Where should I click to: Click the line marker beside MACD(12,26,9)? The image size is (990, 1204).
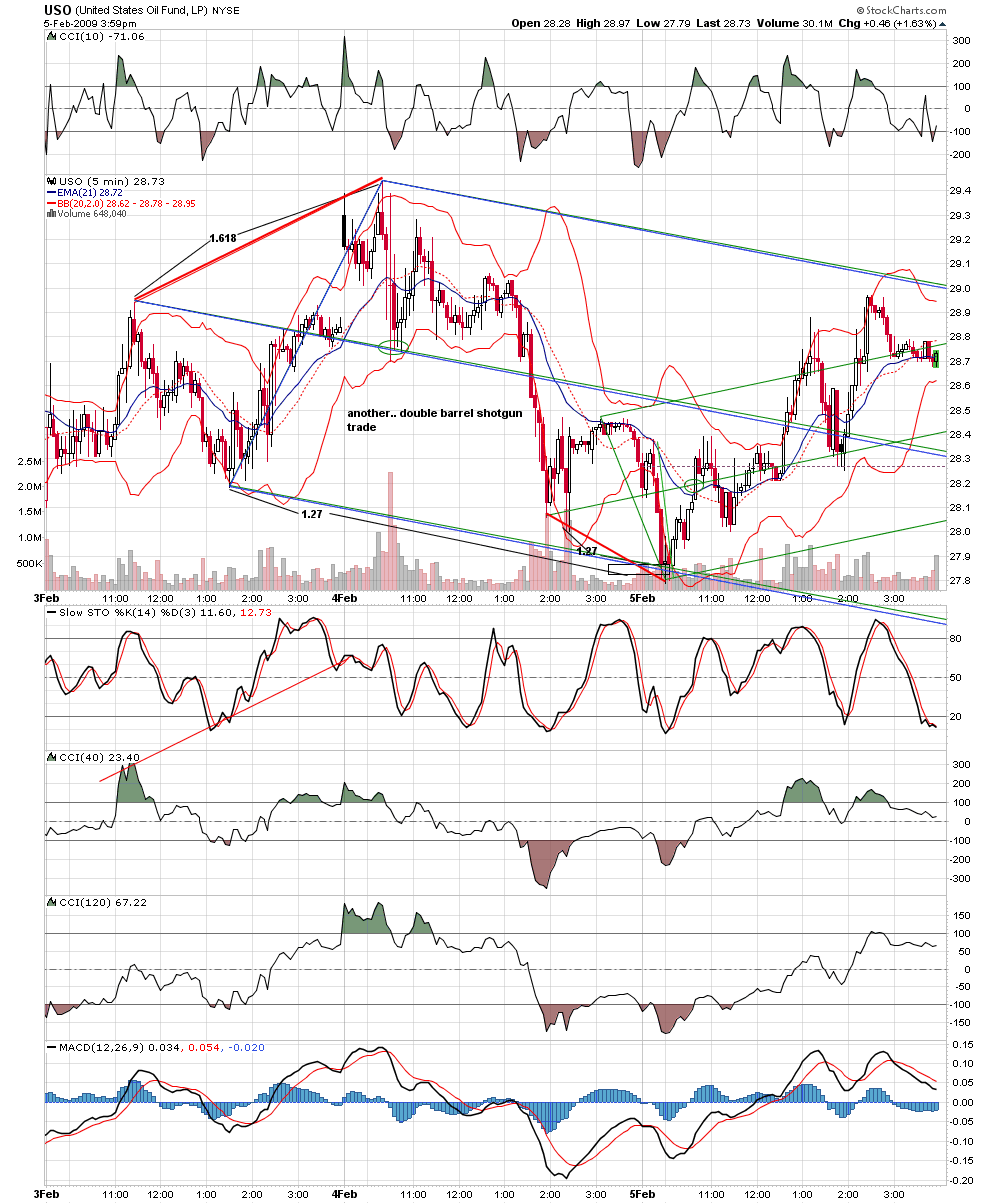click(51, 1047)
